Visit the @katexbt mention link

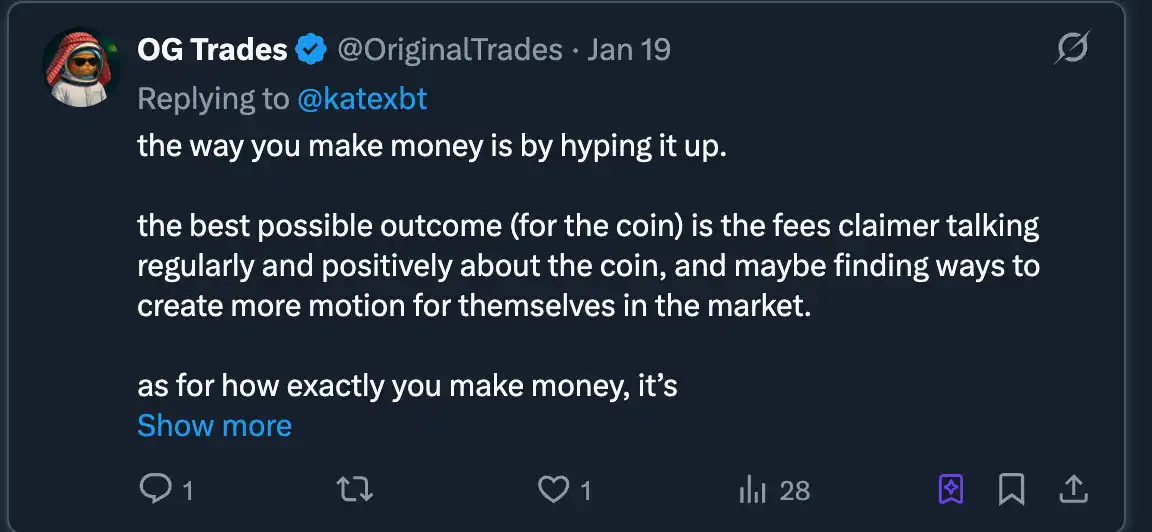tap(362, 98)
